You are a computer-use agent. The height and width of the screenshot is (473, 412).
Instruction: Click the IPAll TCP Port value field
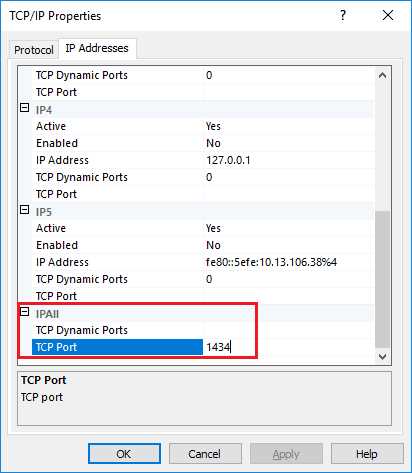(x=230, y=347)
